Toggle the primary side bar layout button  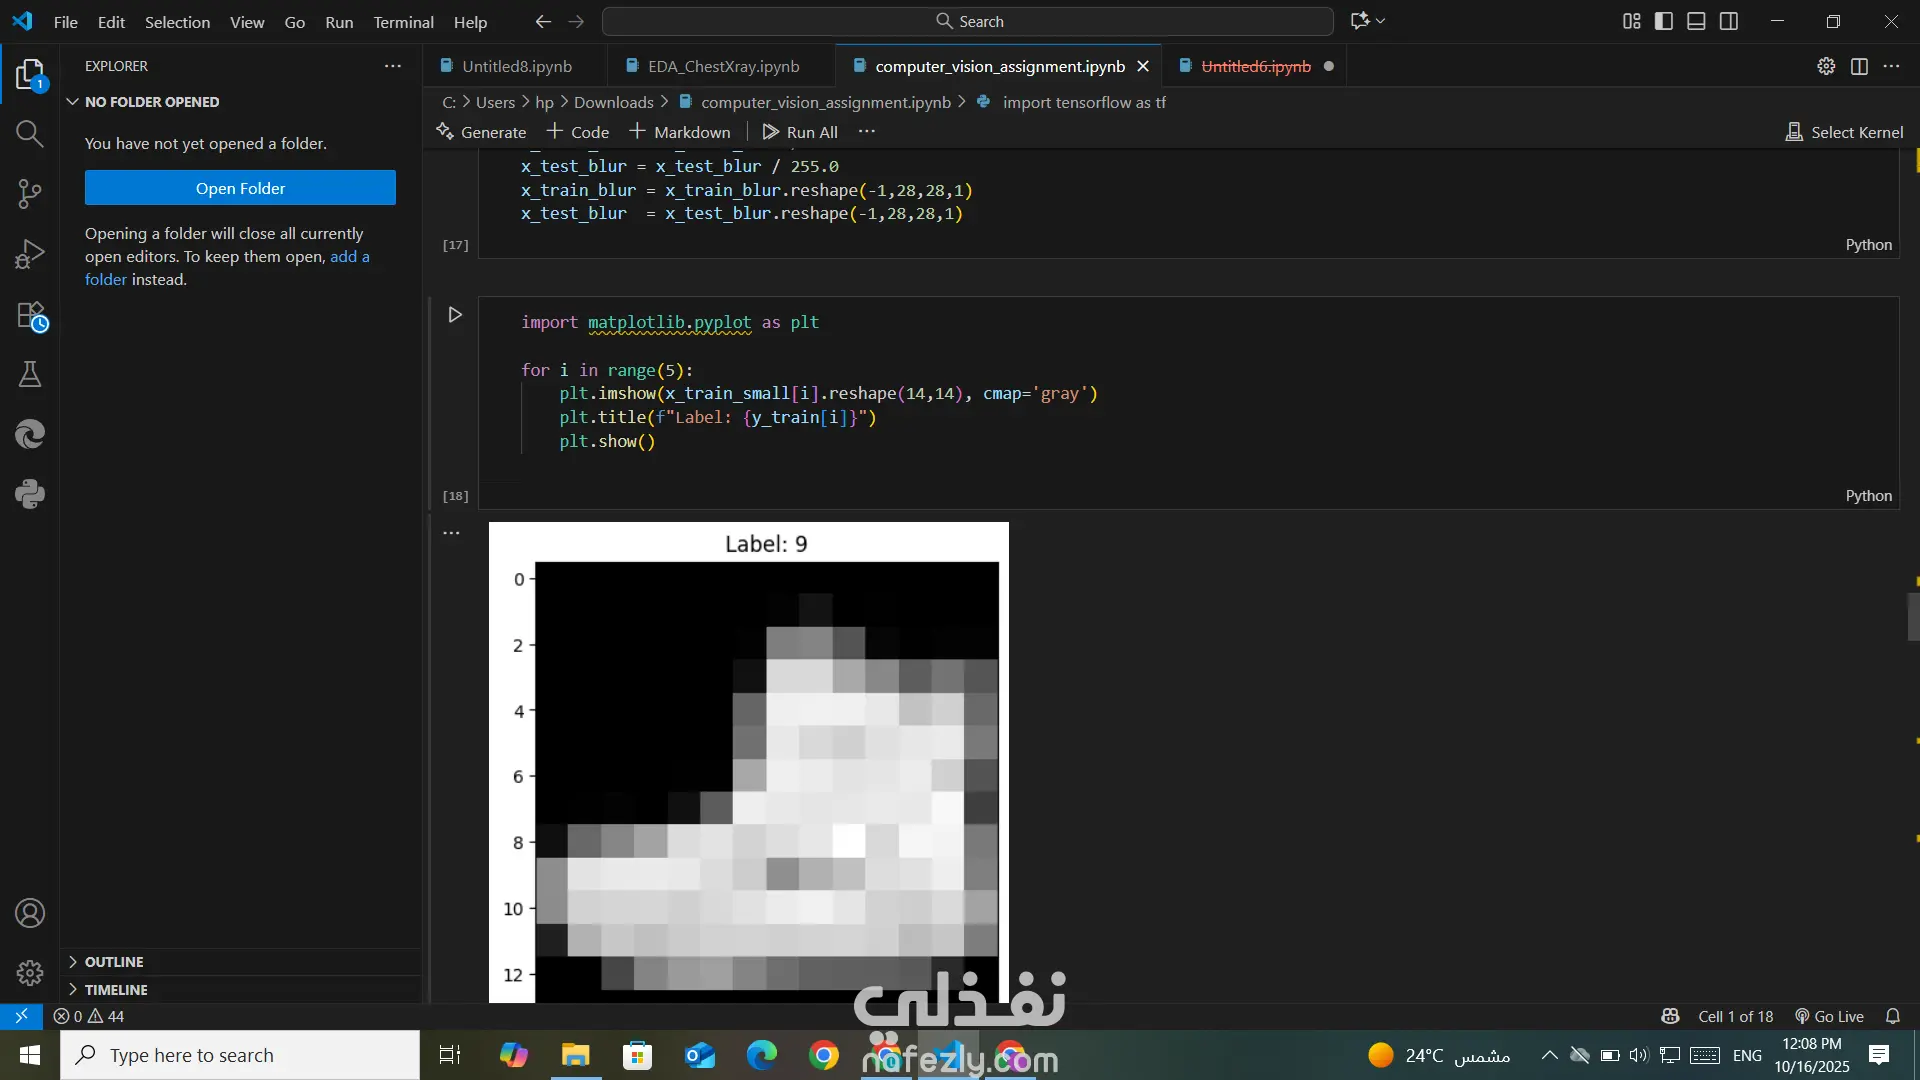1664,21
